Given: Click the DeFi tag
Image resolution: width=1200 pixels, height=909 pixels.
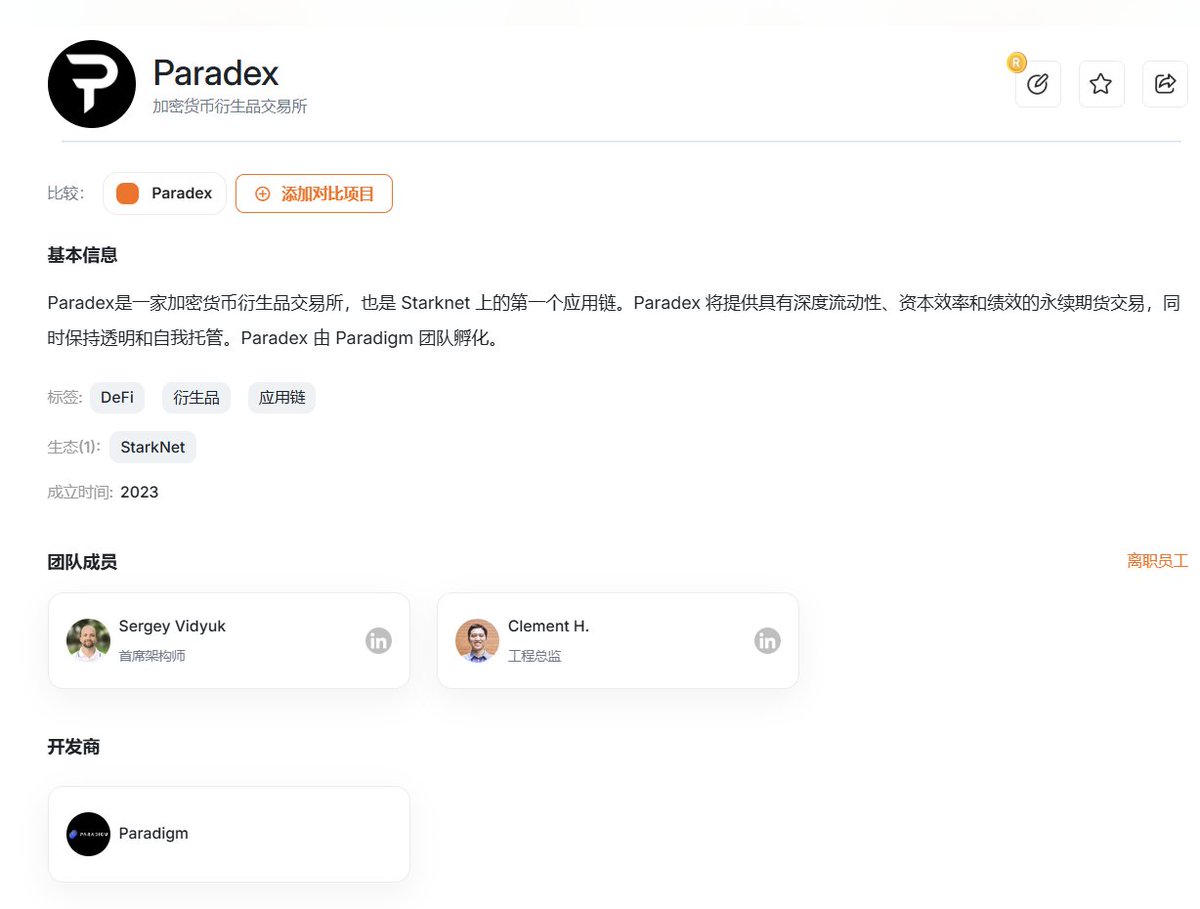Looking at the screenshot, I should (x=117, y=397).
